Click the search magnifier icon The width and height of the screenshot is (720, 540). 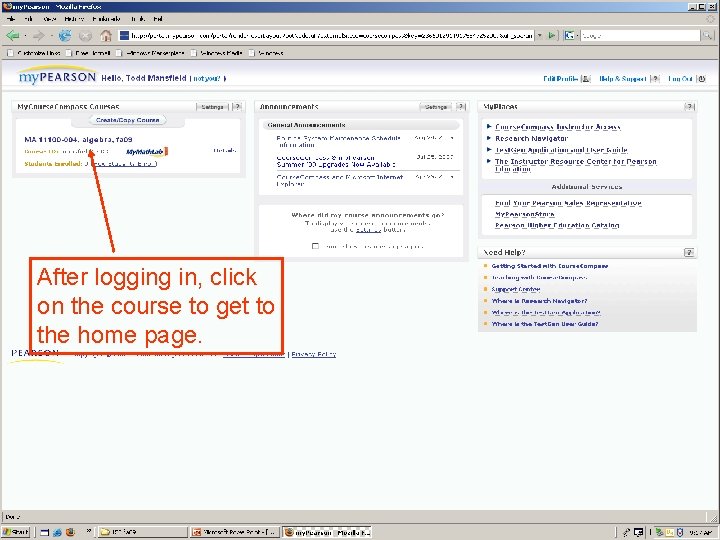click(707, 35)
